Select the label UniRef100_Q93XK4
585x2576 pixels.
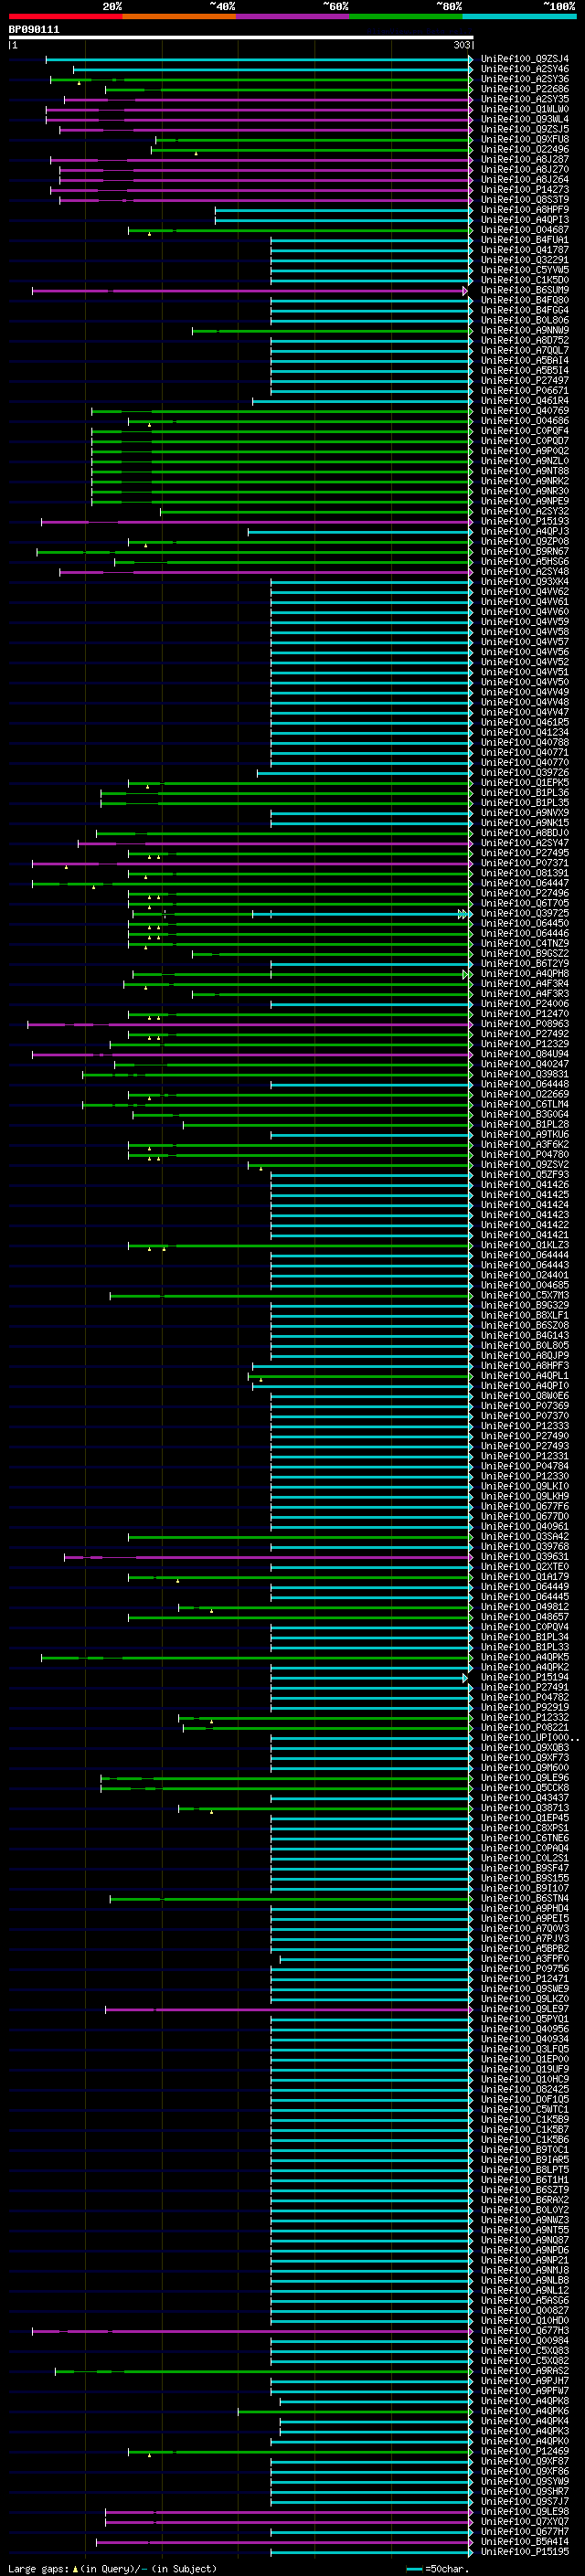point(525,581)
